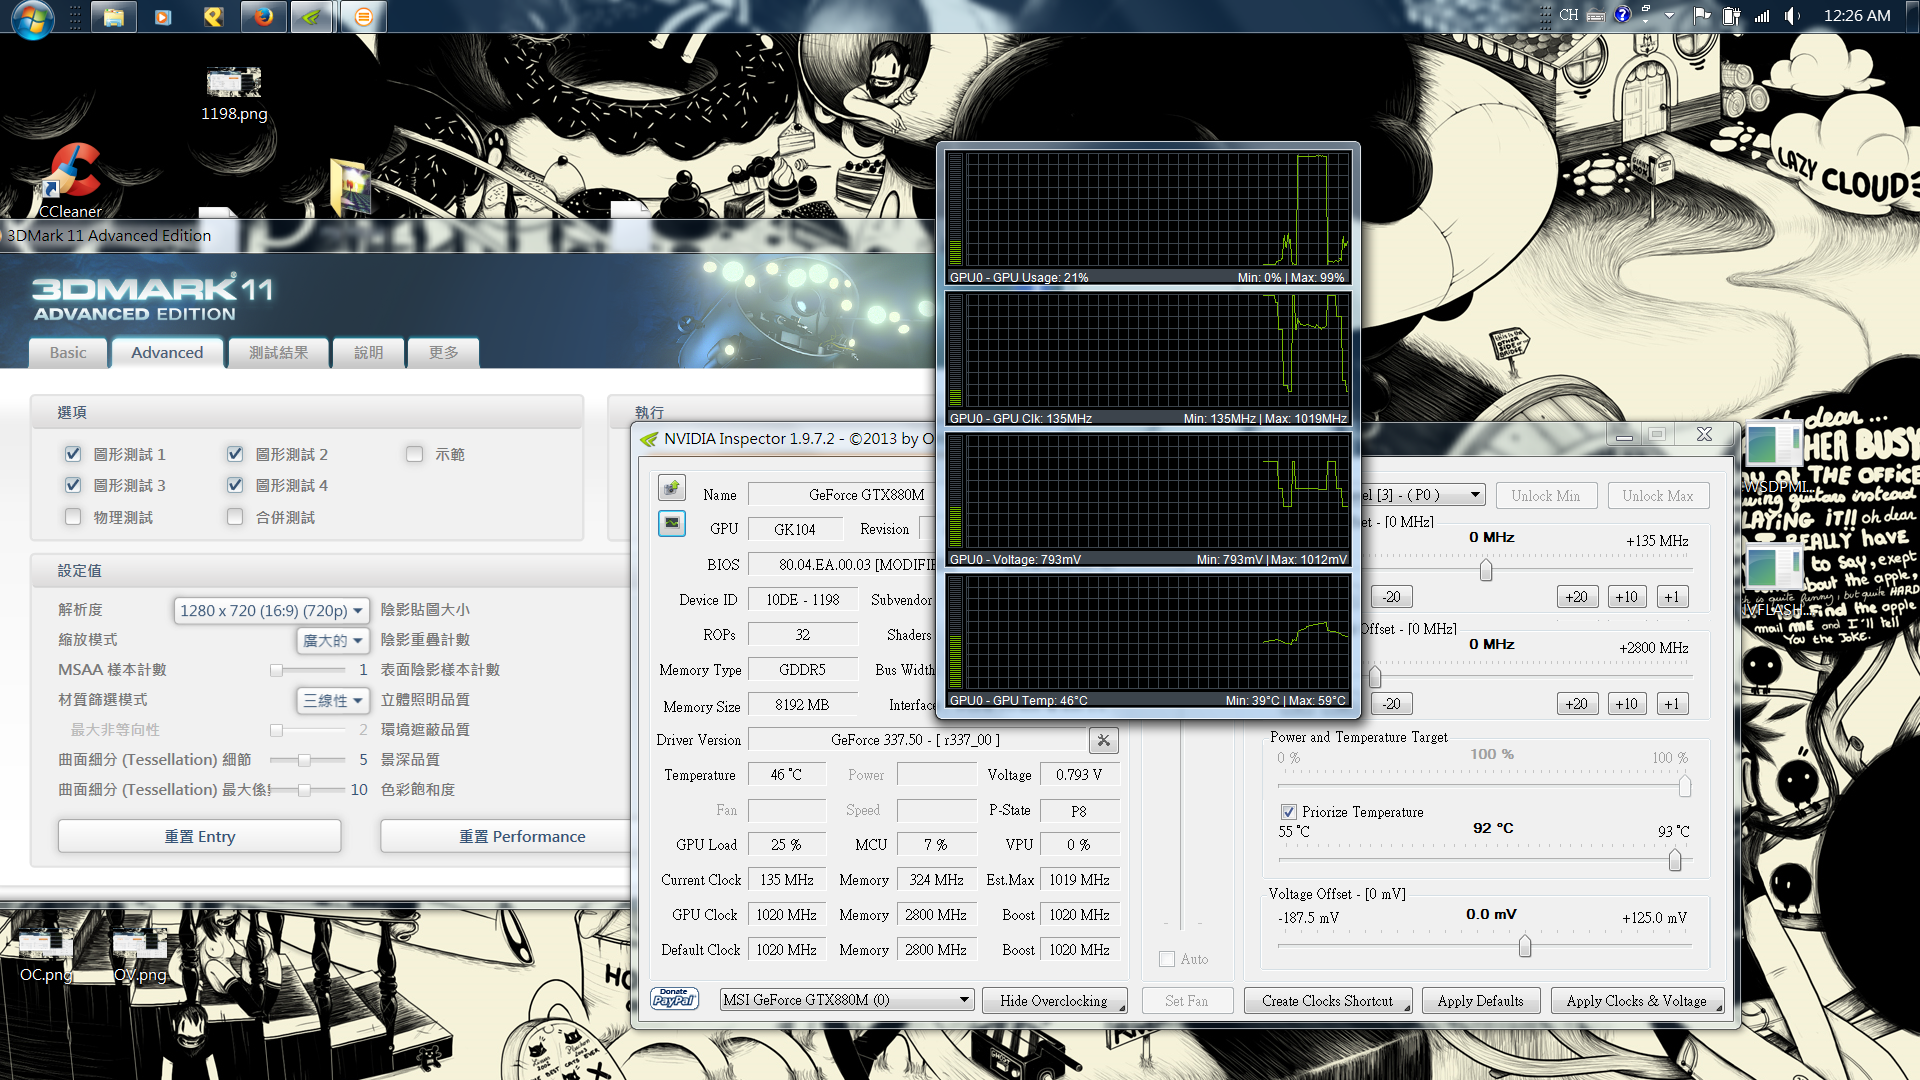The image size is (1920, 1080).
Task: Enable the 合併測試 checkbox
Action: click(235, 517)
